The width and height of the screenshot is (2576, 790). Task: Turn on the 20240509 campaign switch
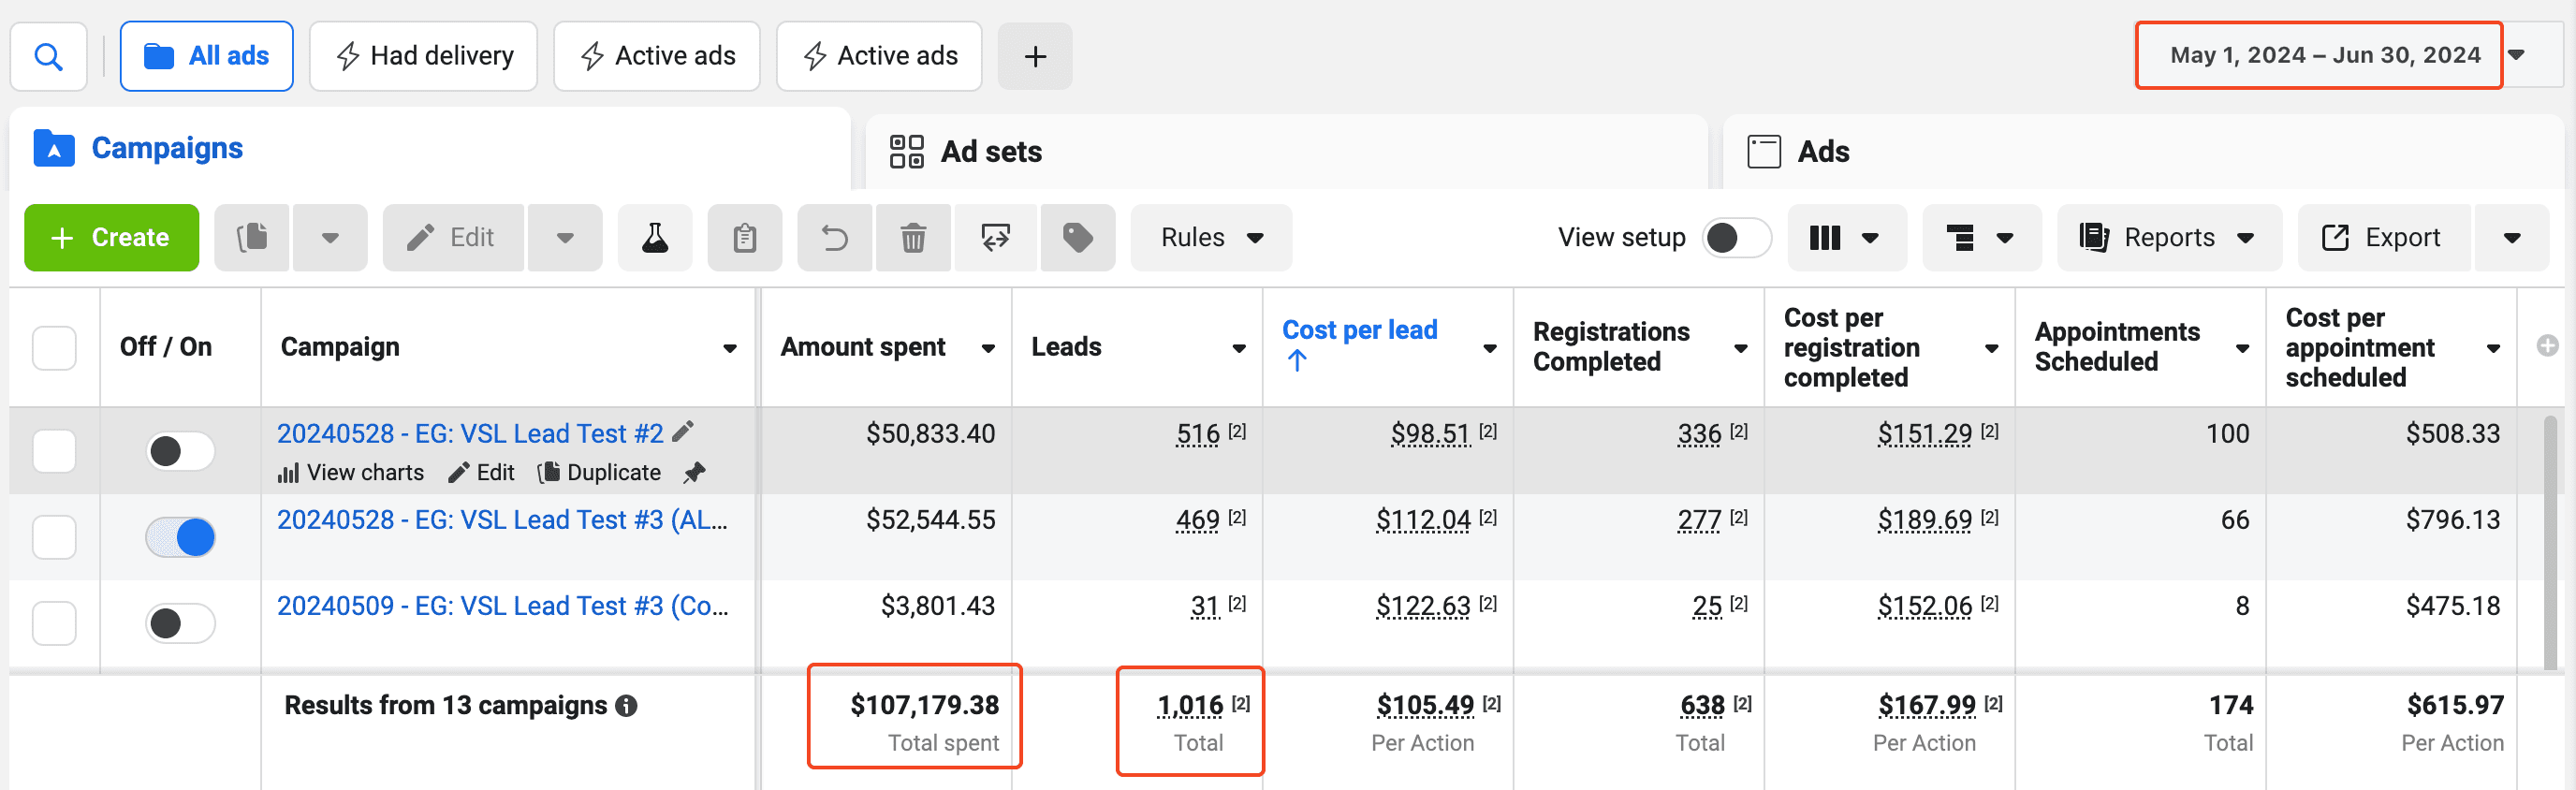[x=180, y=623]
